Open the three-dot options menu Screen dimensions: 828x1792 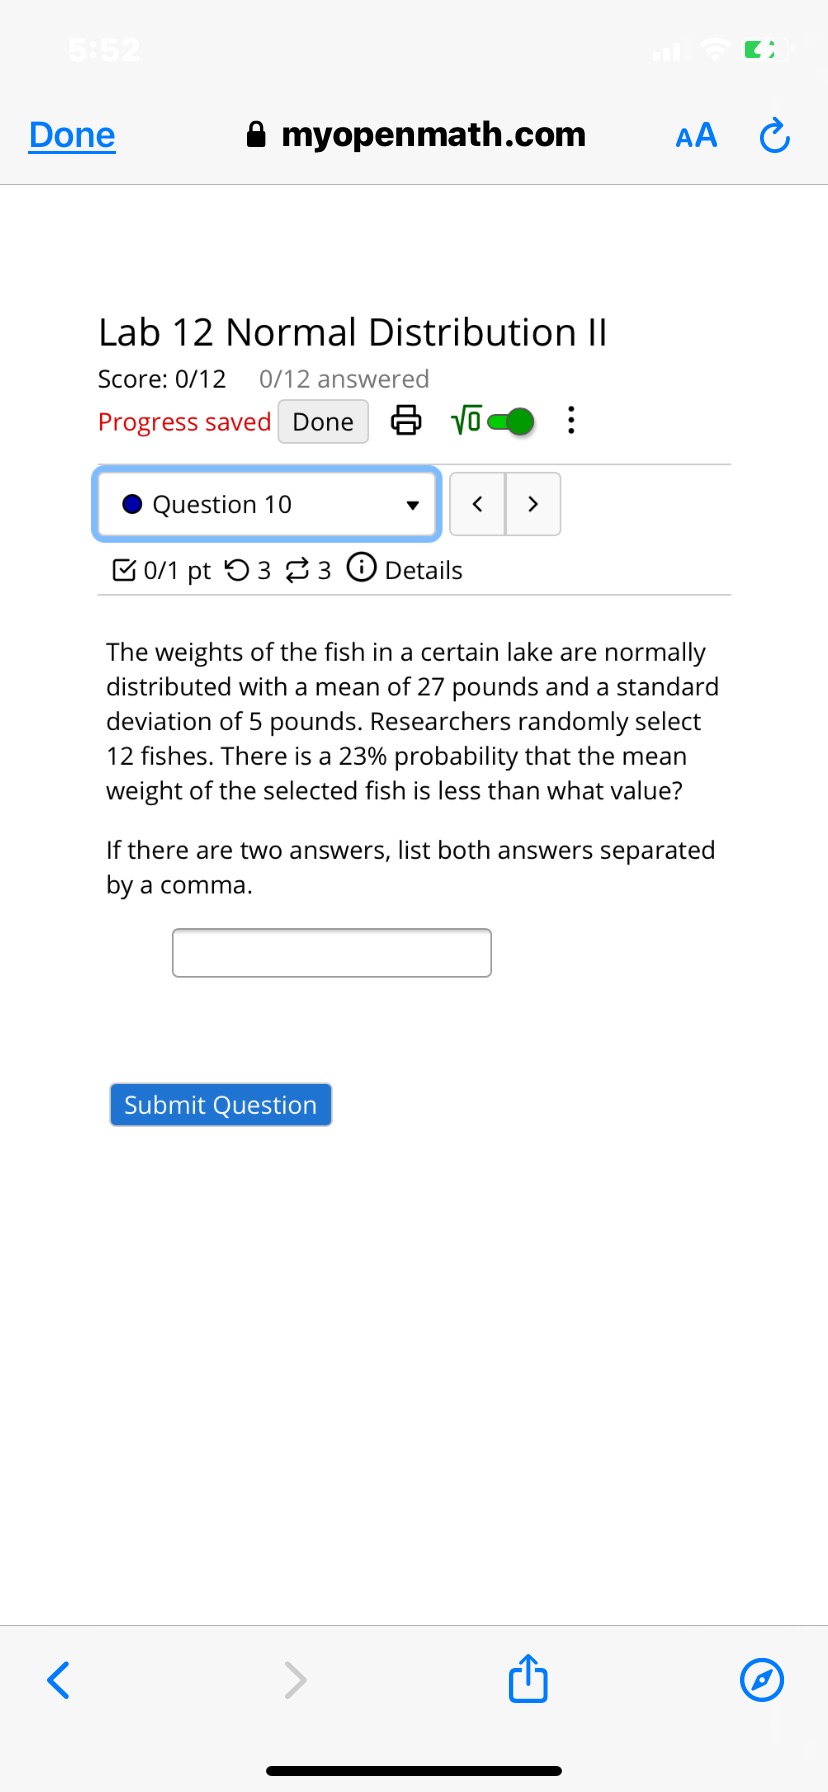point(570,420)
